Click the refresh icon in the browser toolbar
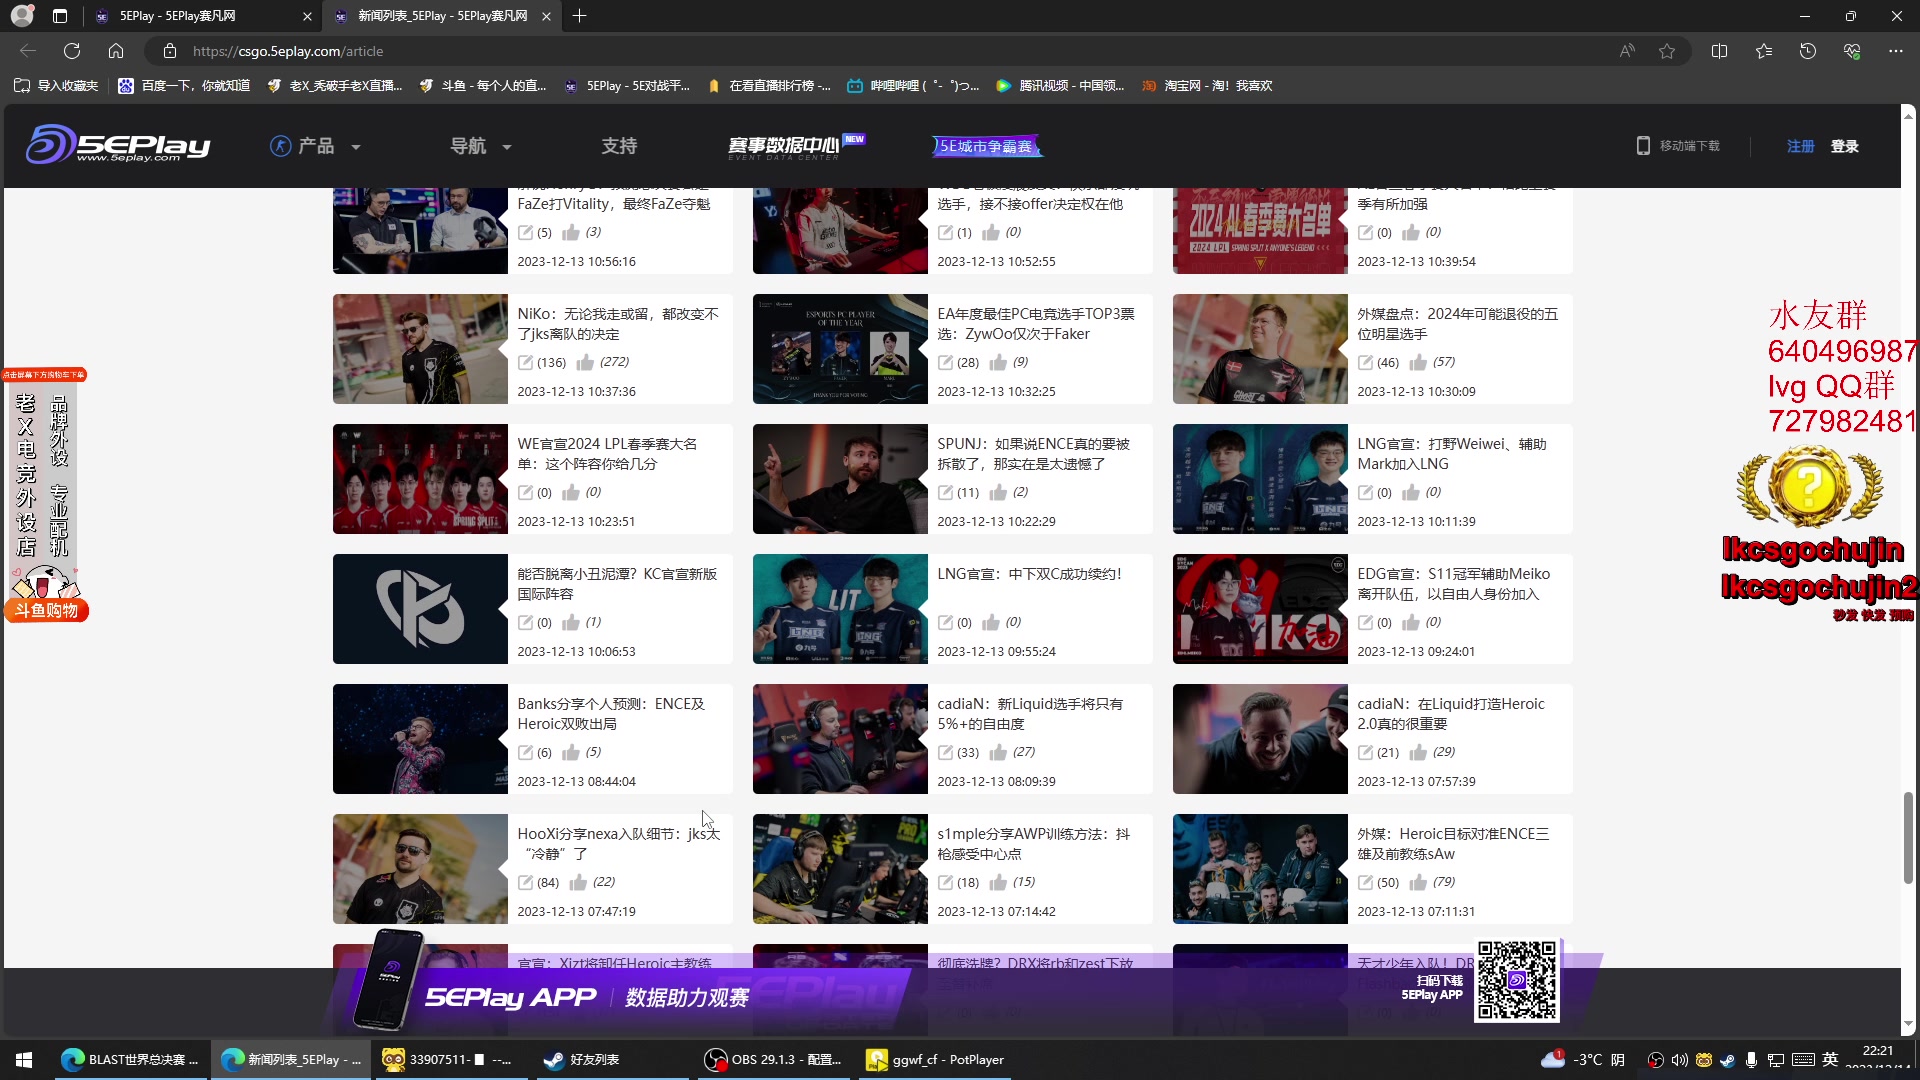The image size is (1920, 1080). (71, 51)
